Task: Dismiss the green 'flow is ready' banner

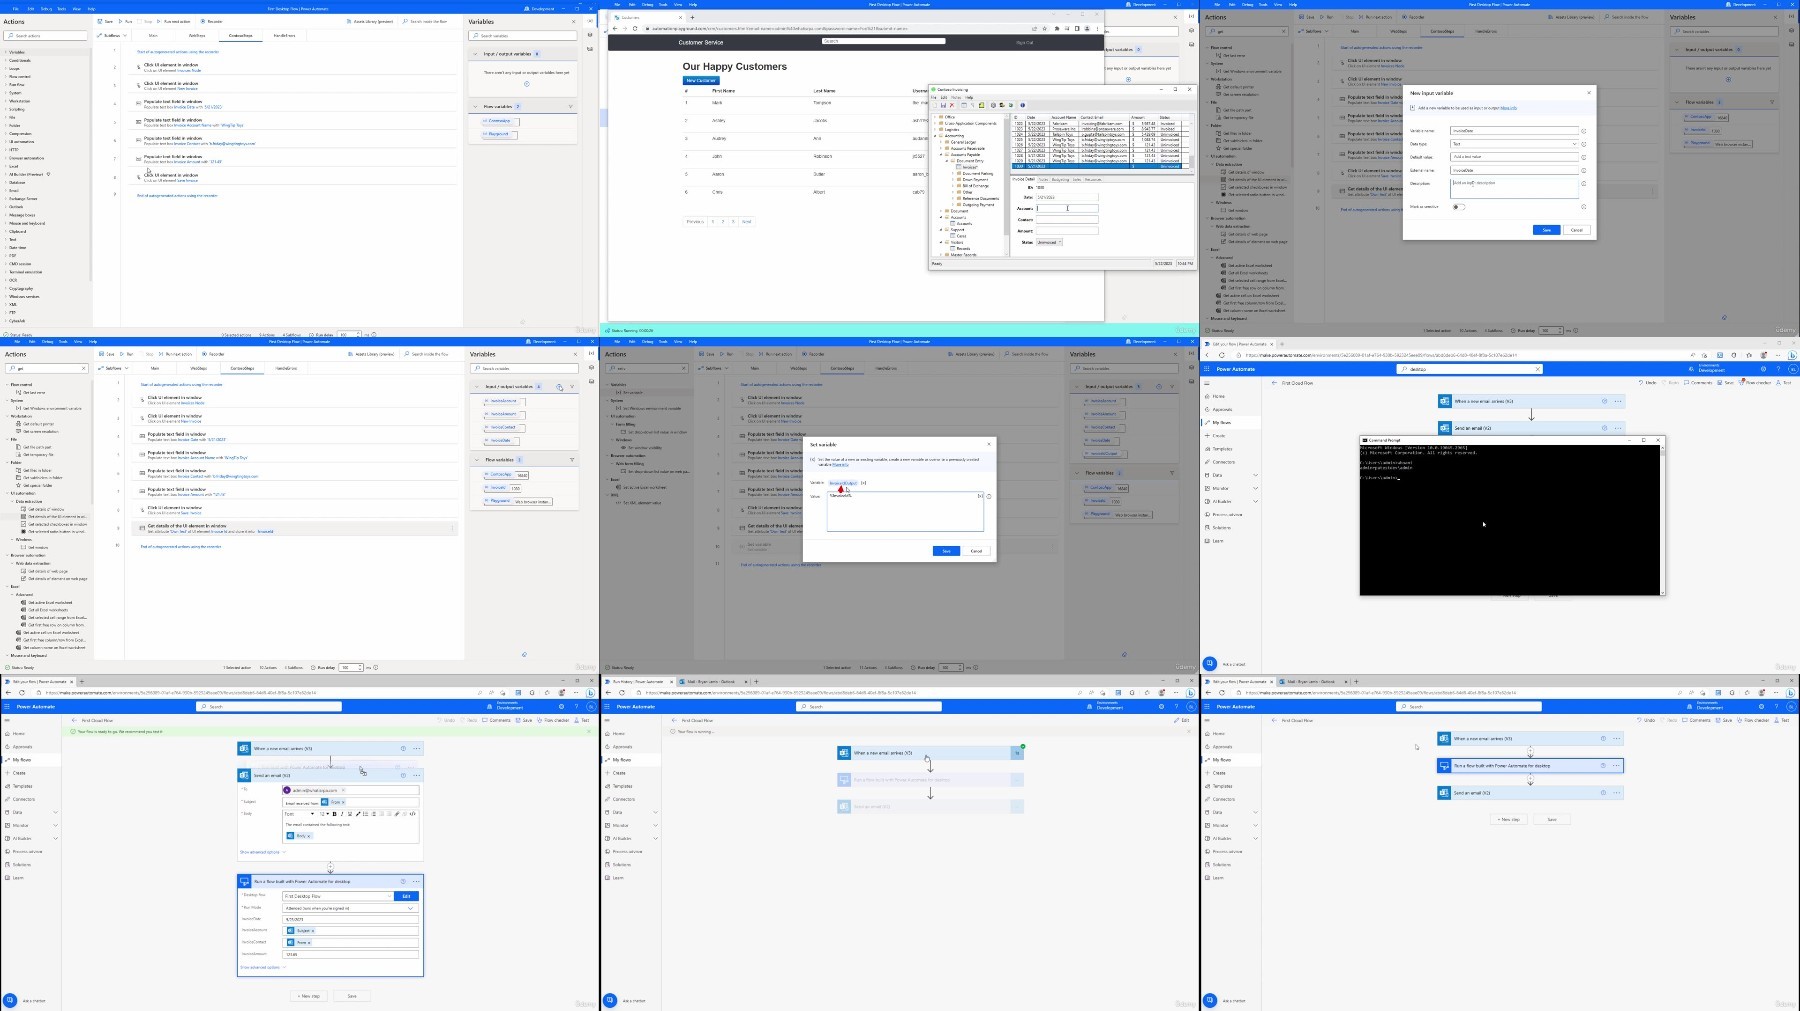Action: pyautogui.click(x=589, y=731)
